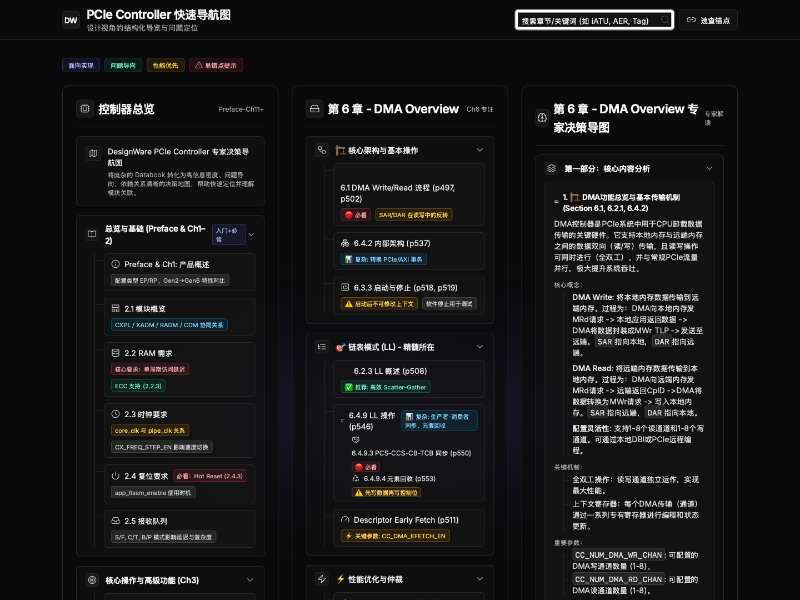The width and height of the screenshot is (800, 600).
Task: Open the 2.2 RAM item
Action: 179,370
